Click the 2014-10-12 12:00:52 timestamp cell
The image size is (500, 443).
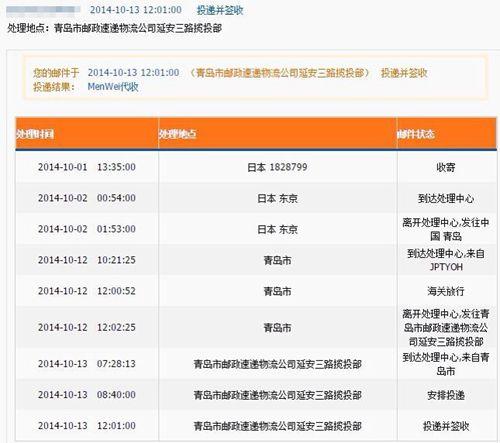[x=87, y=291]
